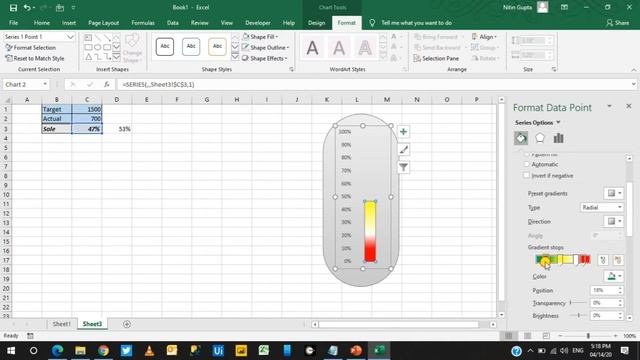Adjust the Transparency slider
This screenshot has height=360, width=640.
coord(578,302)
